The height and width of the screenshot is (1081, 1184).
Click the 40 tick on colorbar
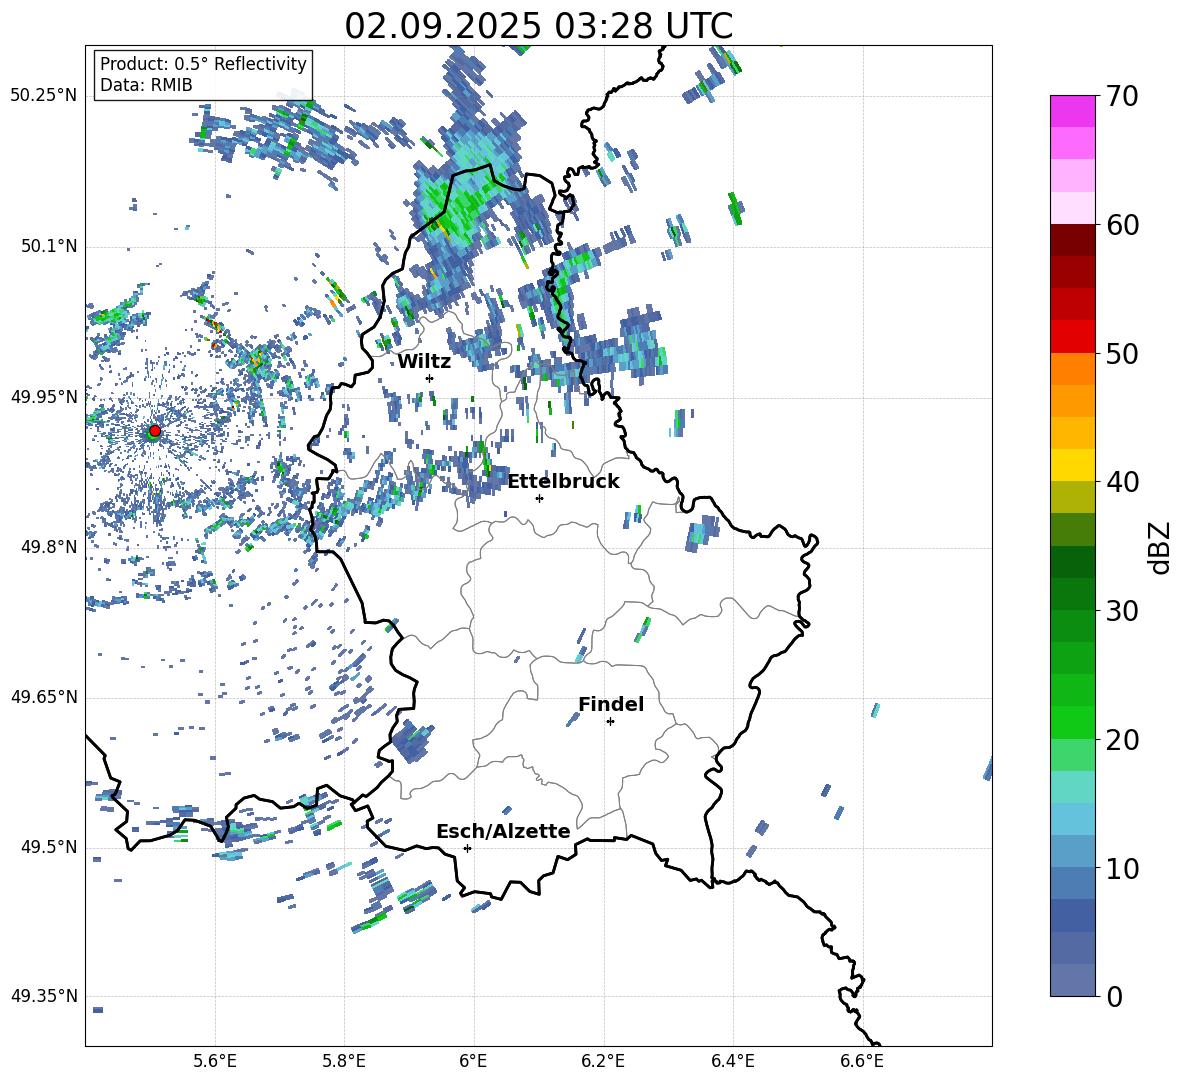pos(1122,482)
